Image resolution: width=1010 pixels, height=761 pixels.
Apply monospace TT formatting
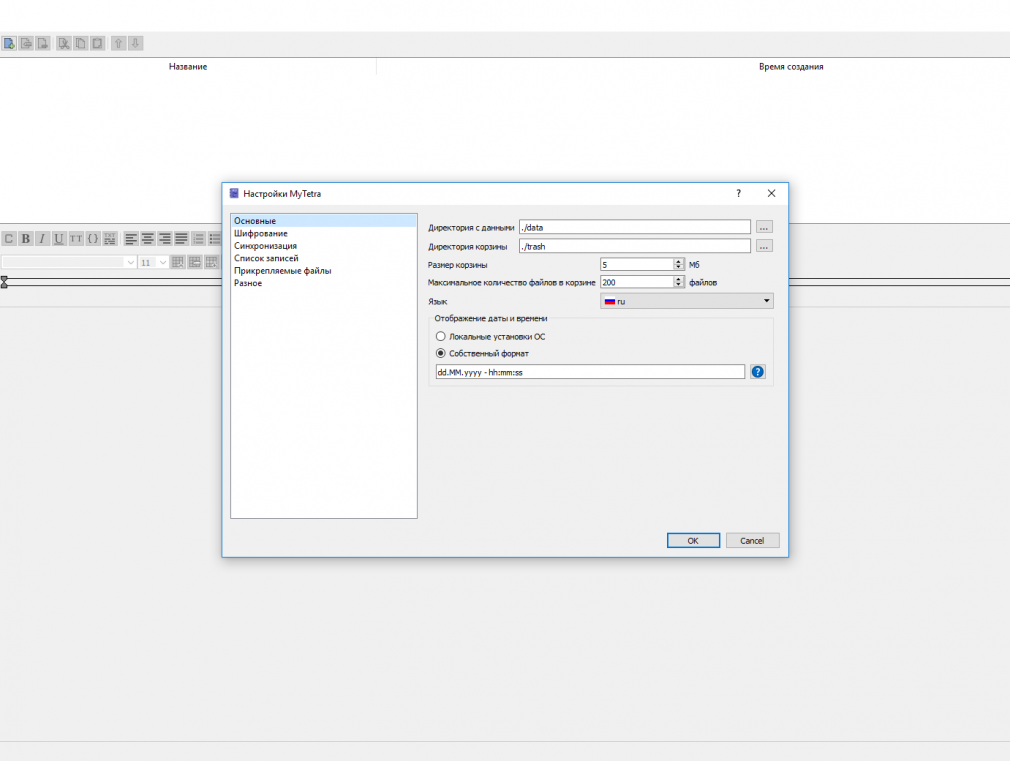(76, 238)
